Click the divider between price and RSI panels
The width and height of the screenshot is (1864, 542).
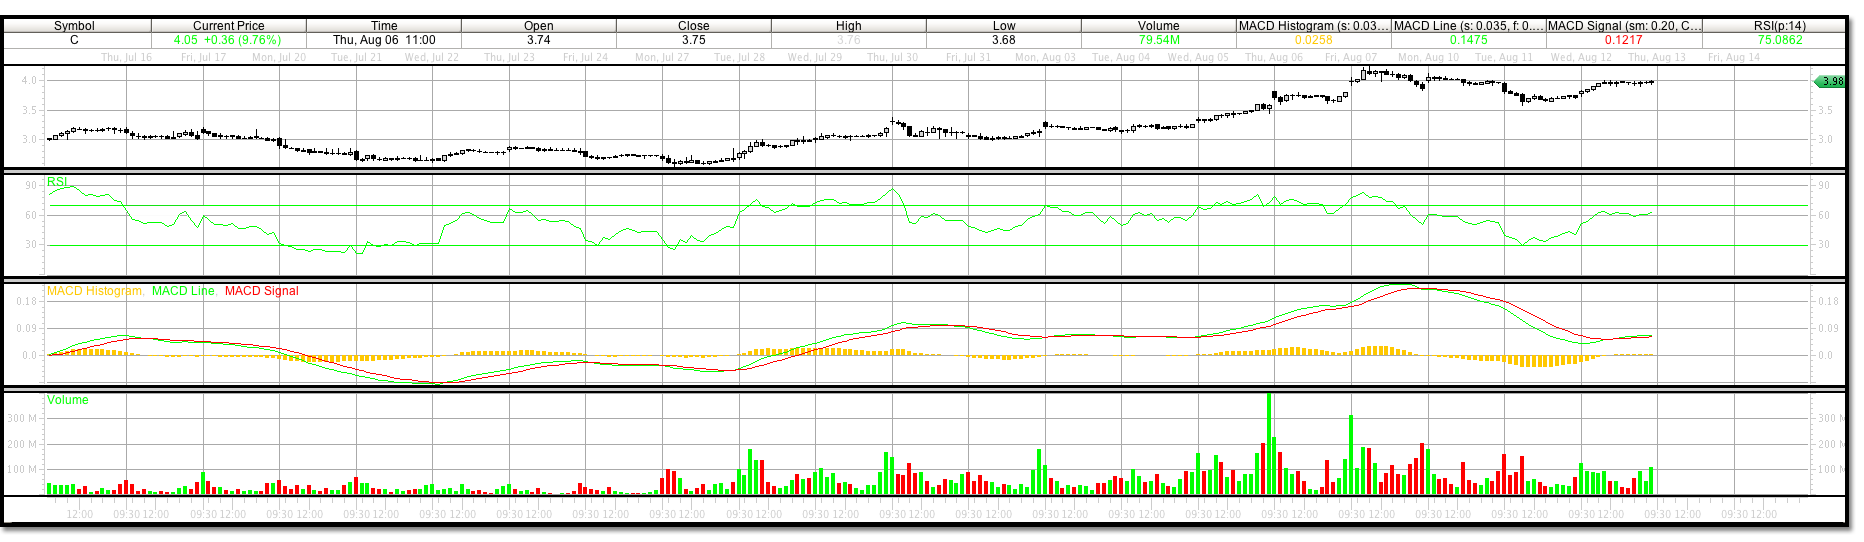[924, 170]
